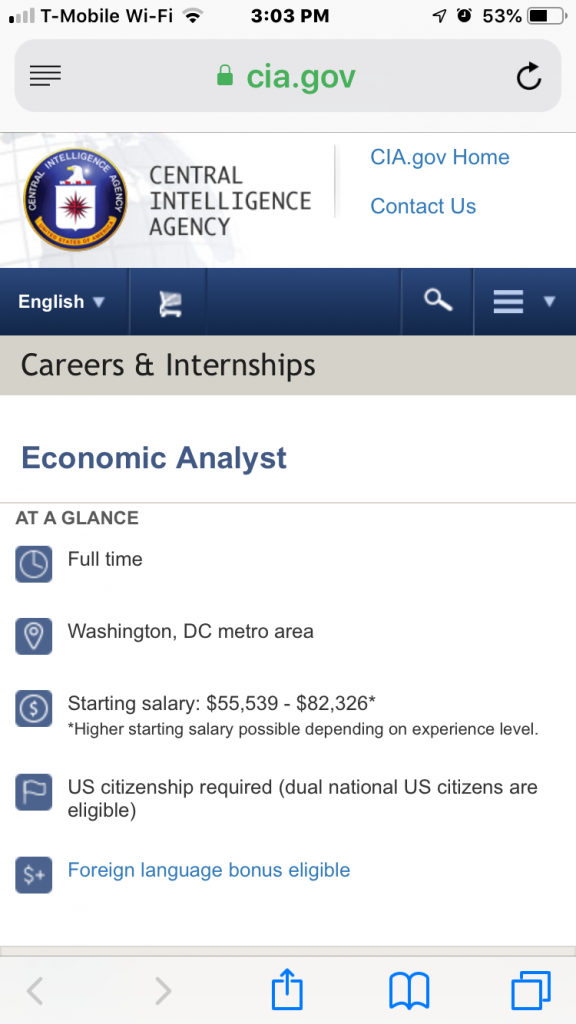Open the shopping cart icon in navbar
The height and width of the screenshot is (1024, 576).
[x=170, y=302]
